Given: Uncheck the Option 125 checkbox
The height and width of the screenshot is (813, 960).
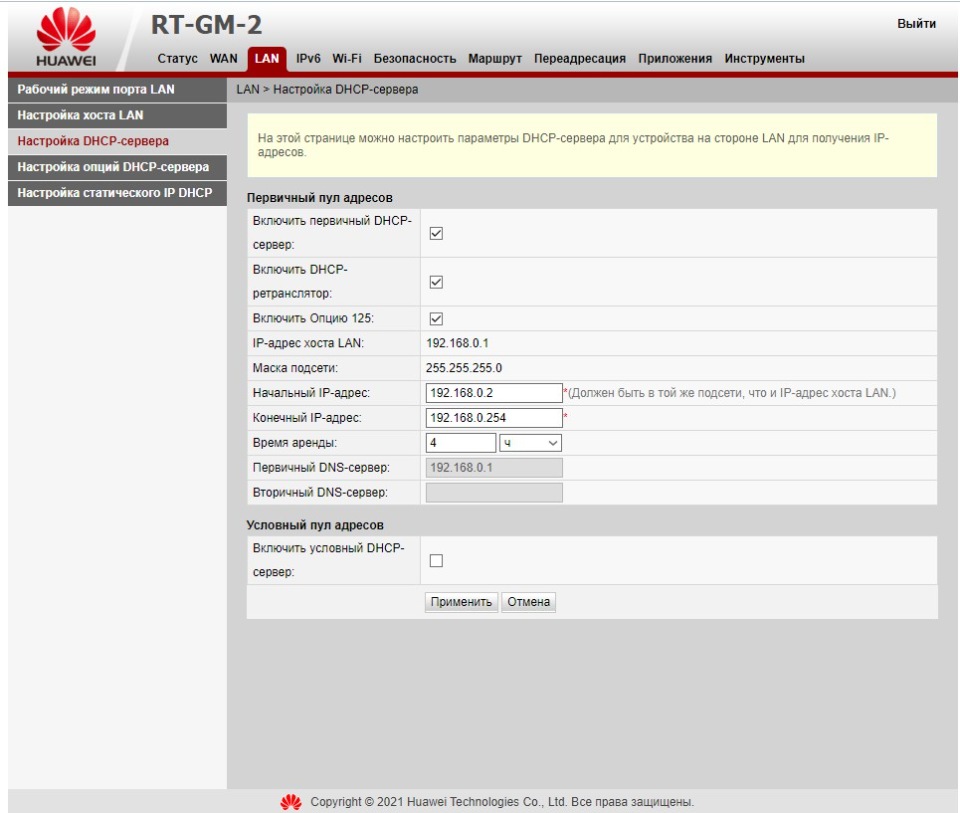Looking at the screenshot, I should coord(436,319).
